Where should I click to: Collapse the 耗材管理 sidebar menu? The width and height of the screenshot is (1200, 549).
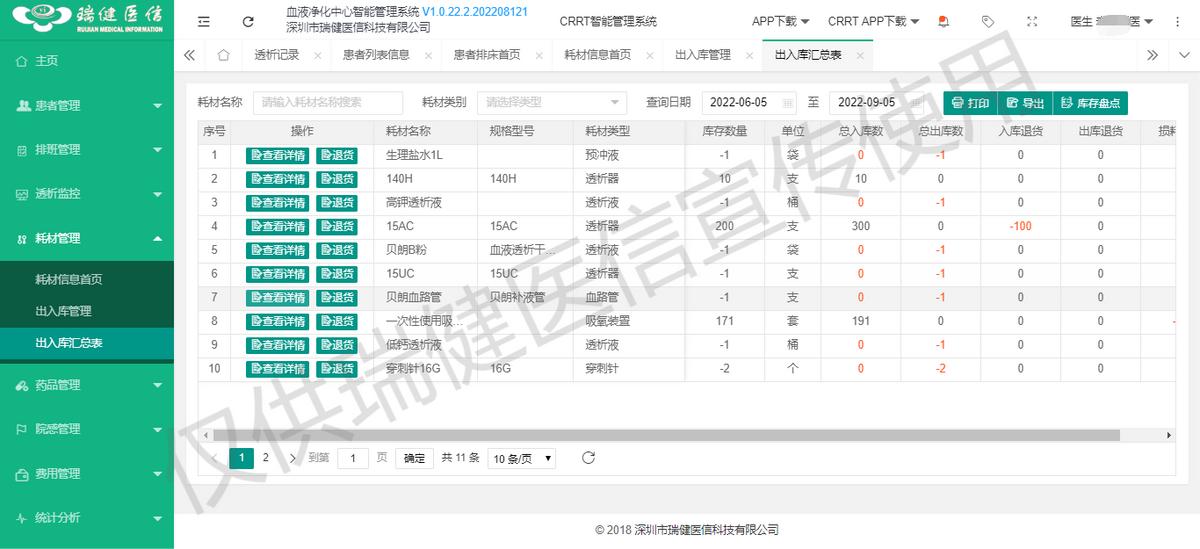pyautogui.click(x=87, y=238)
